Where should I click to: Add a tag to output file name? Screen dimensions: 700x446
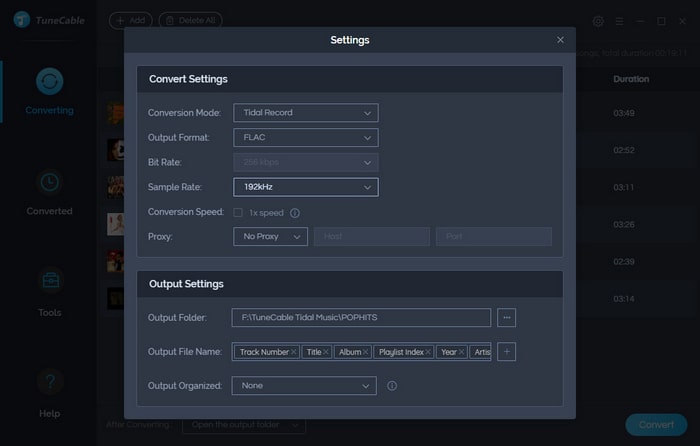506,352
